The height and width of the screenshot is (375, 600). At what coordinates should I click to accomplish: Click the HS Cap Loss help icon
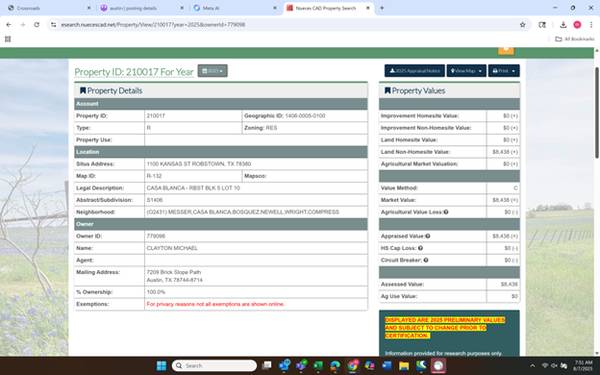tap(421, 248)
